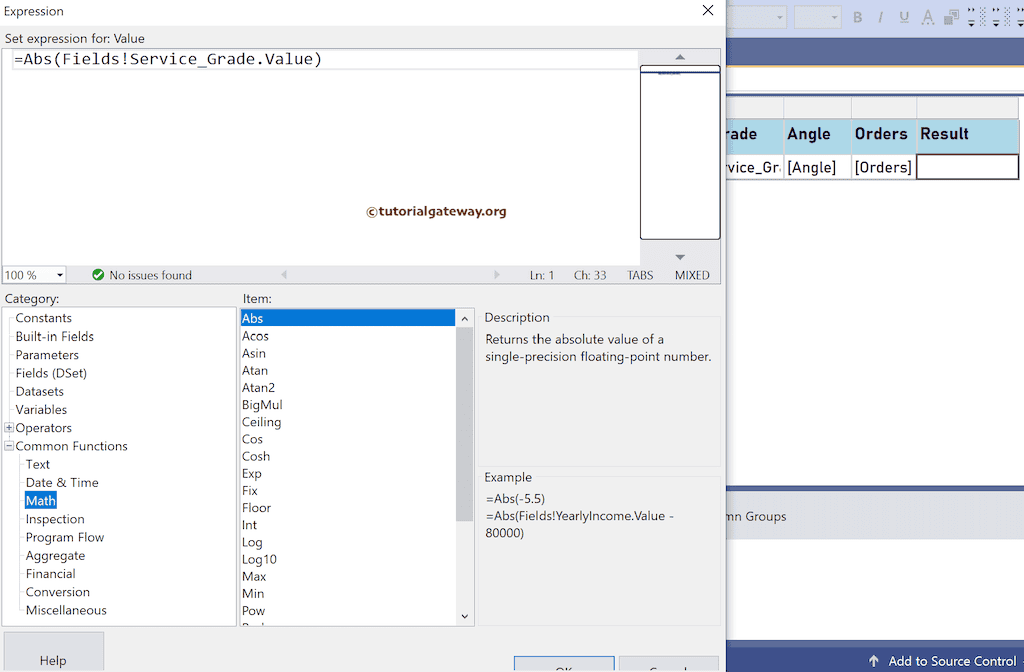Click the Italic icon in designer toolbar
This screenshot has height=672, width=1024.
880,18
